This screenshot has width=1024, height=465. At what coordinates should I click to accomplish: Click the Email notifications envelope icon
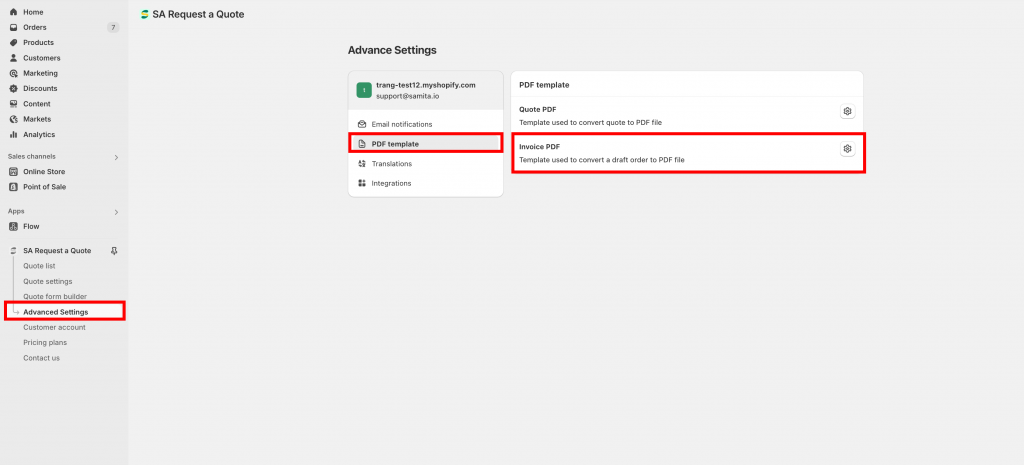point(362,124)
